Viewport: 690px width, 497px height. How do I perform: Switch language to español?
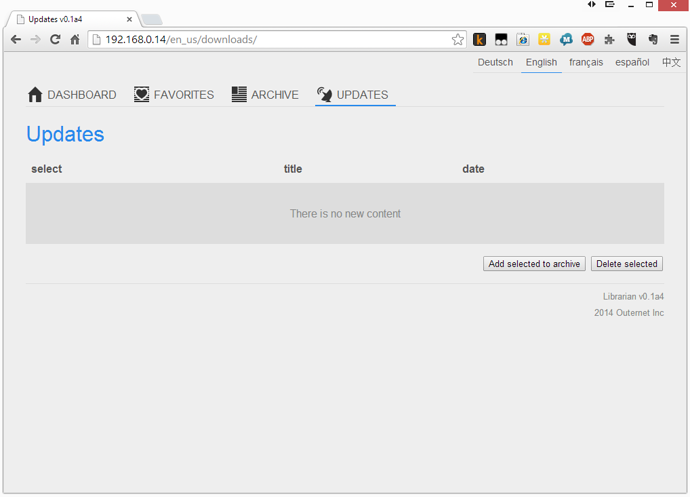point(632,62)
